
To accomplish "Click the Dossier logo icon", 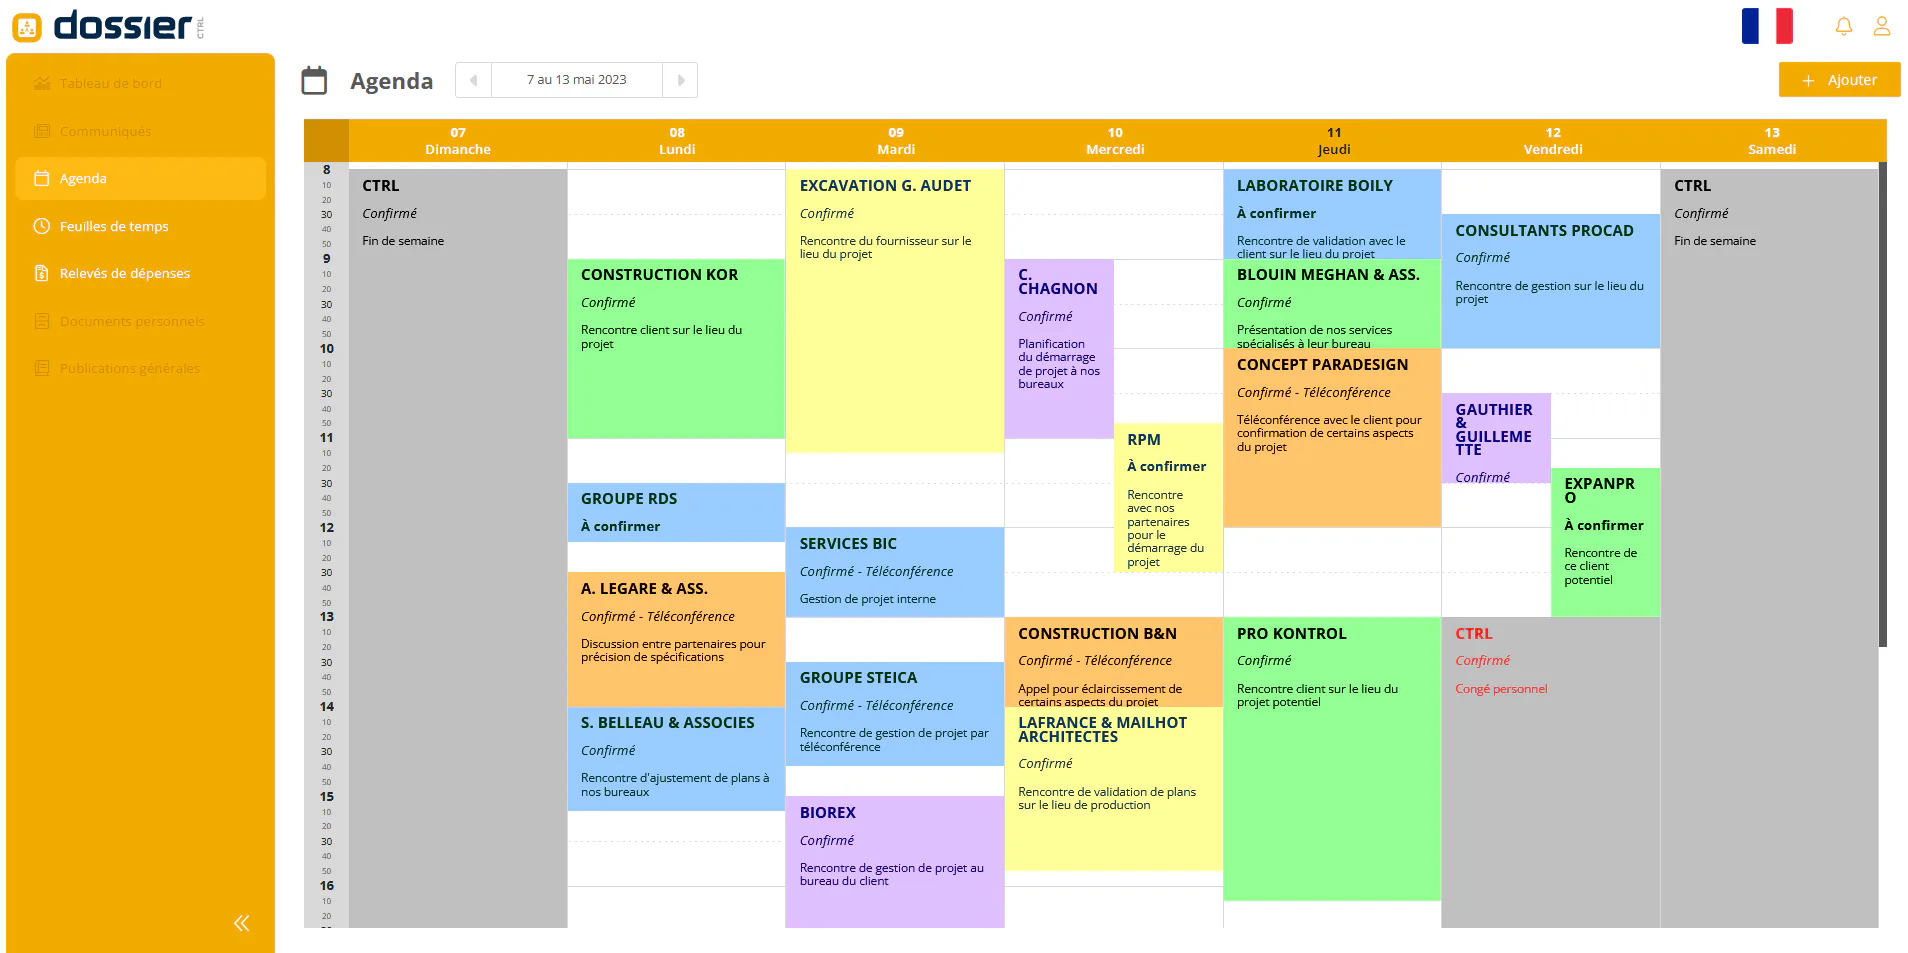I will tap(27, 27).
